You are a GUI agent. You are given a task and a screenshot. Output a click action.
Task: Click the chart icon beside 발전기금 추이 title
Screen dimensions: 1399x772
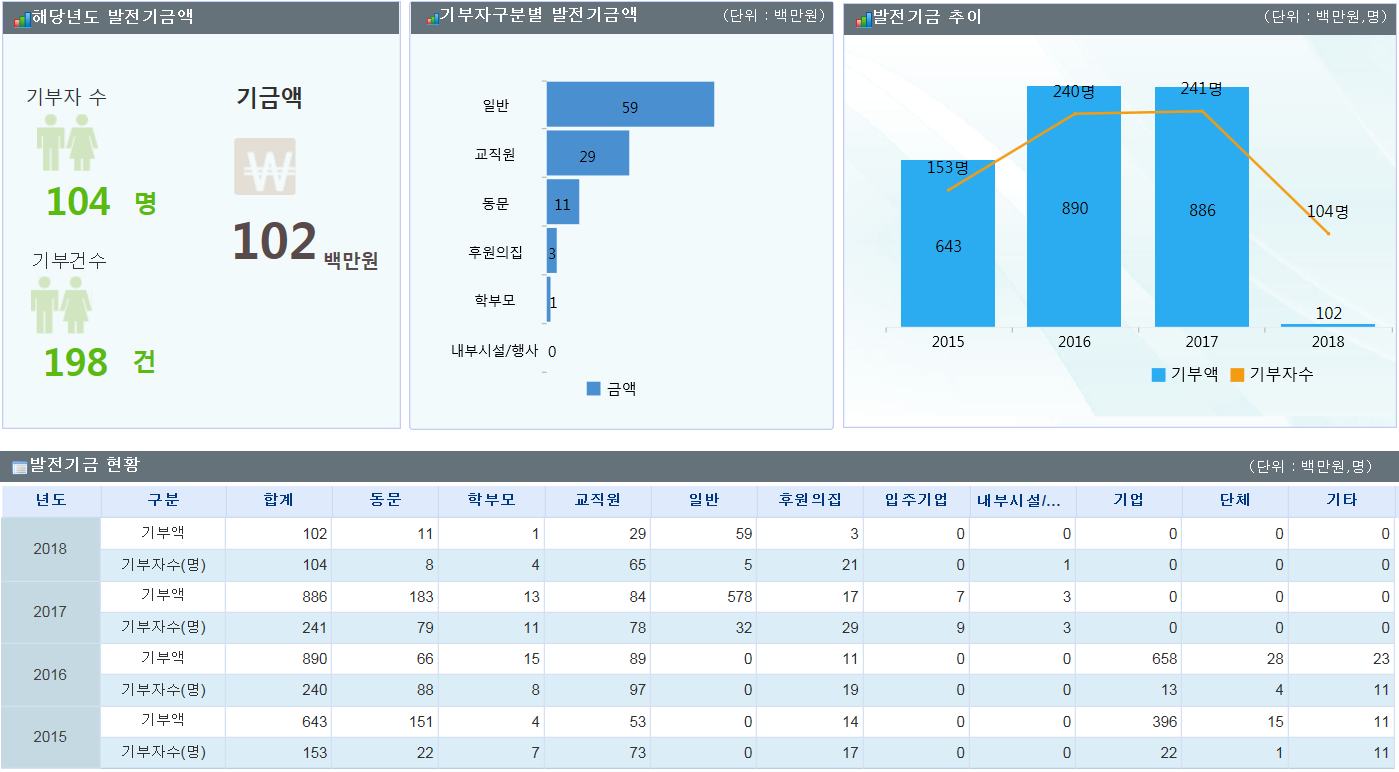(x=863, y=19)
